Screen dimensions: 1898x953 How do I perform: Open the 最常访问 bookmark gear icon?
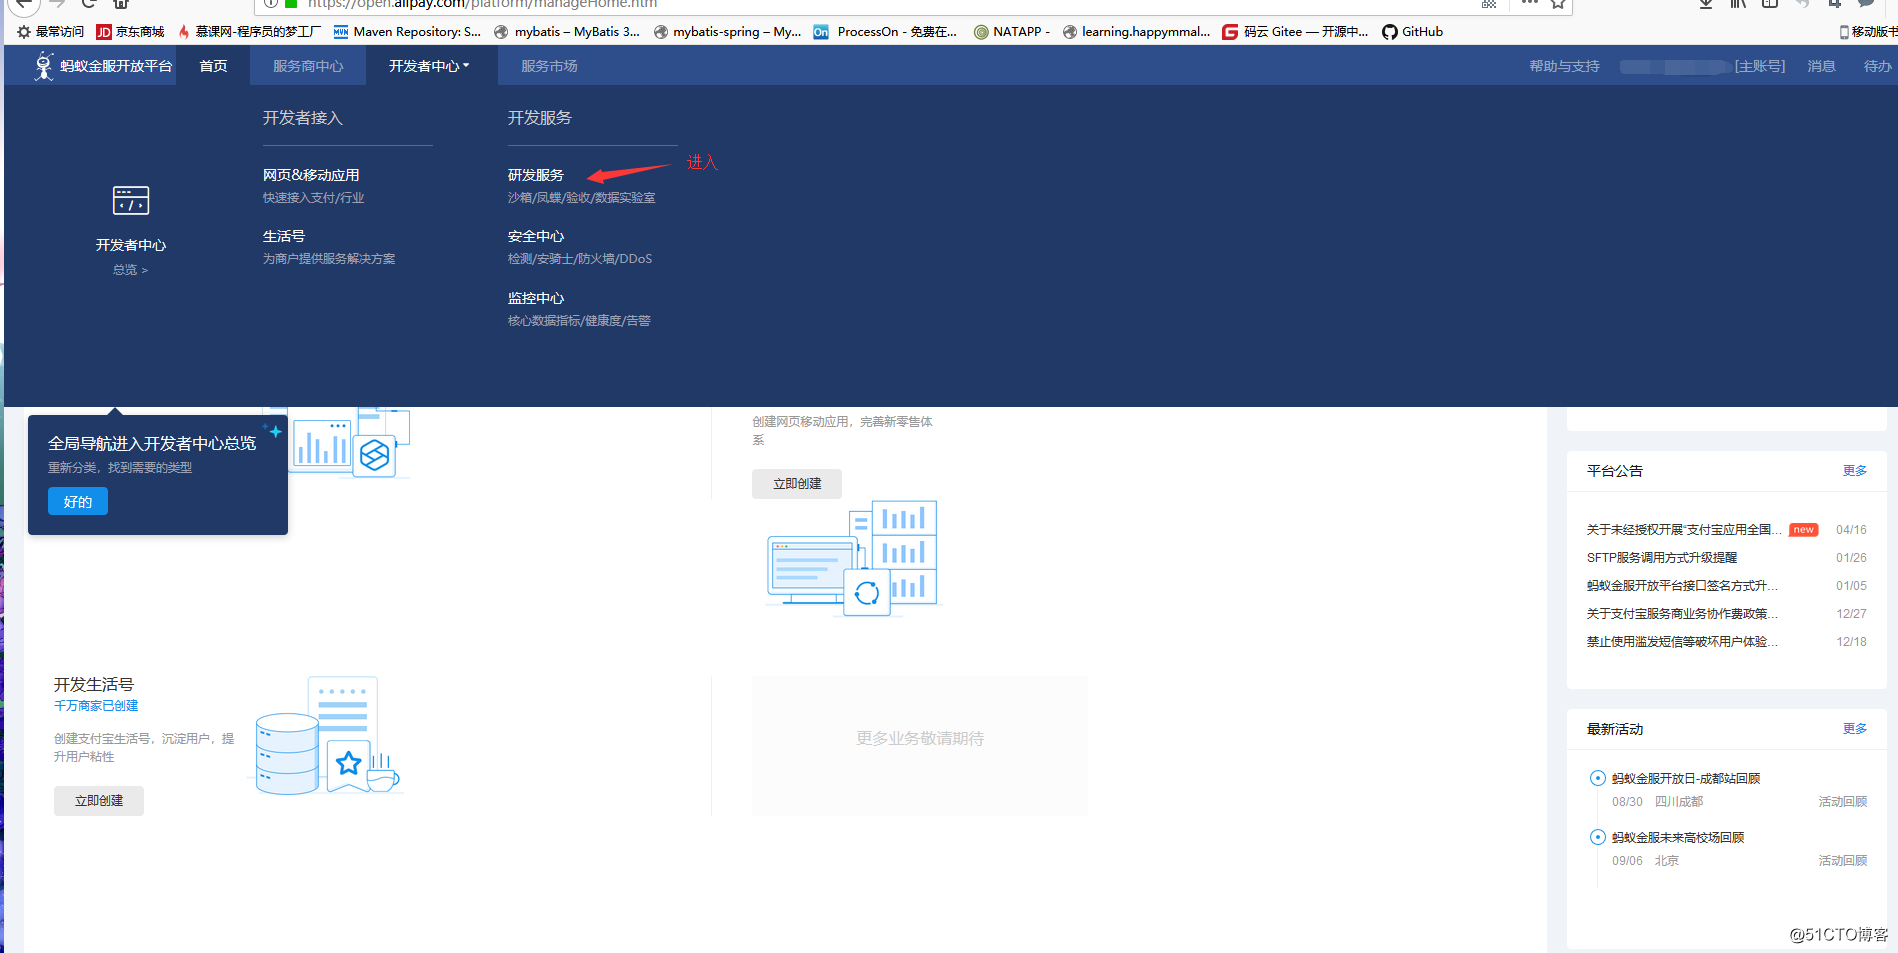[24, 32]
